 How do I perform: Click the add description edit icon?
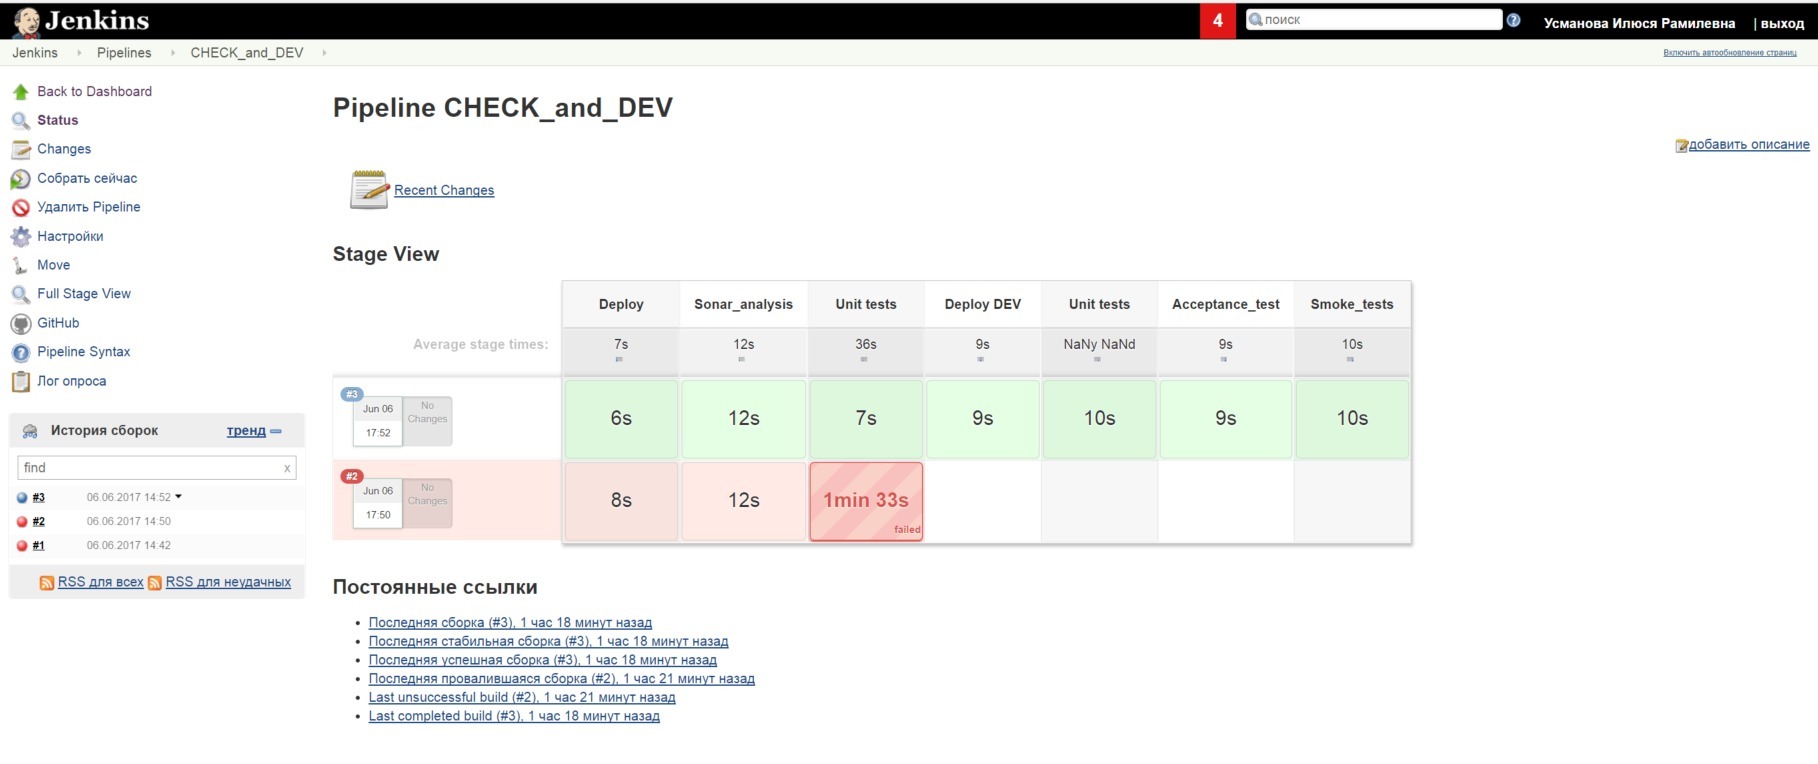1682,146
